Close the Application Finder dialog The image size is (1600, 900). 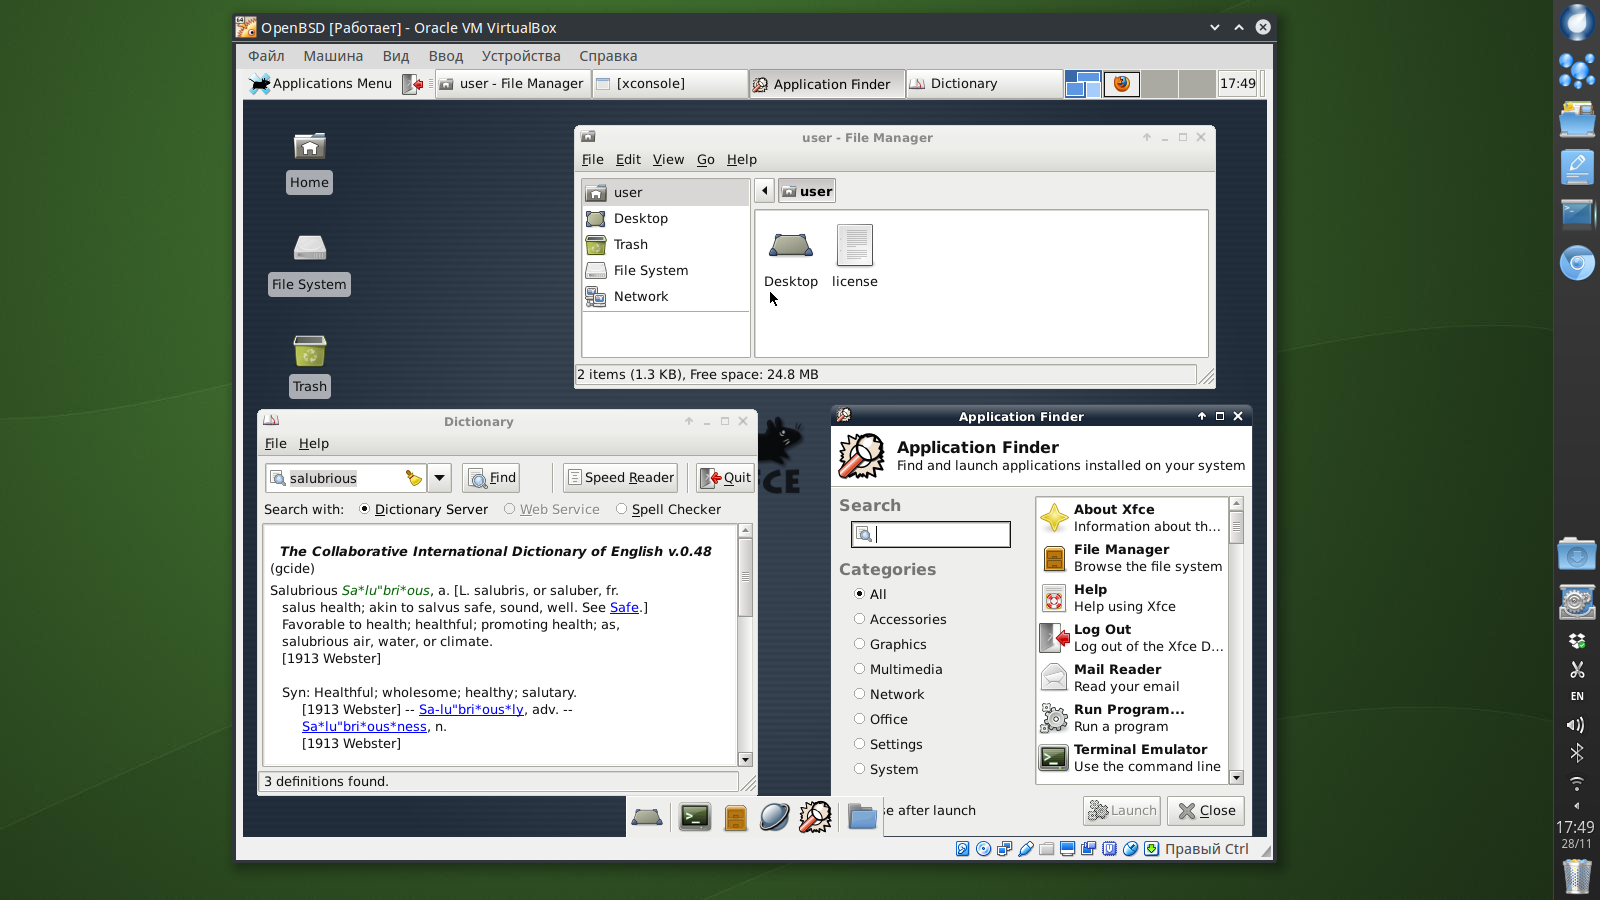coord(1207,811)
